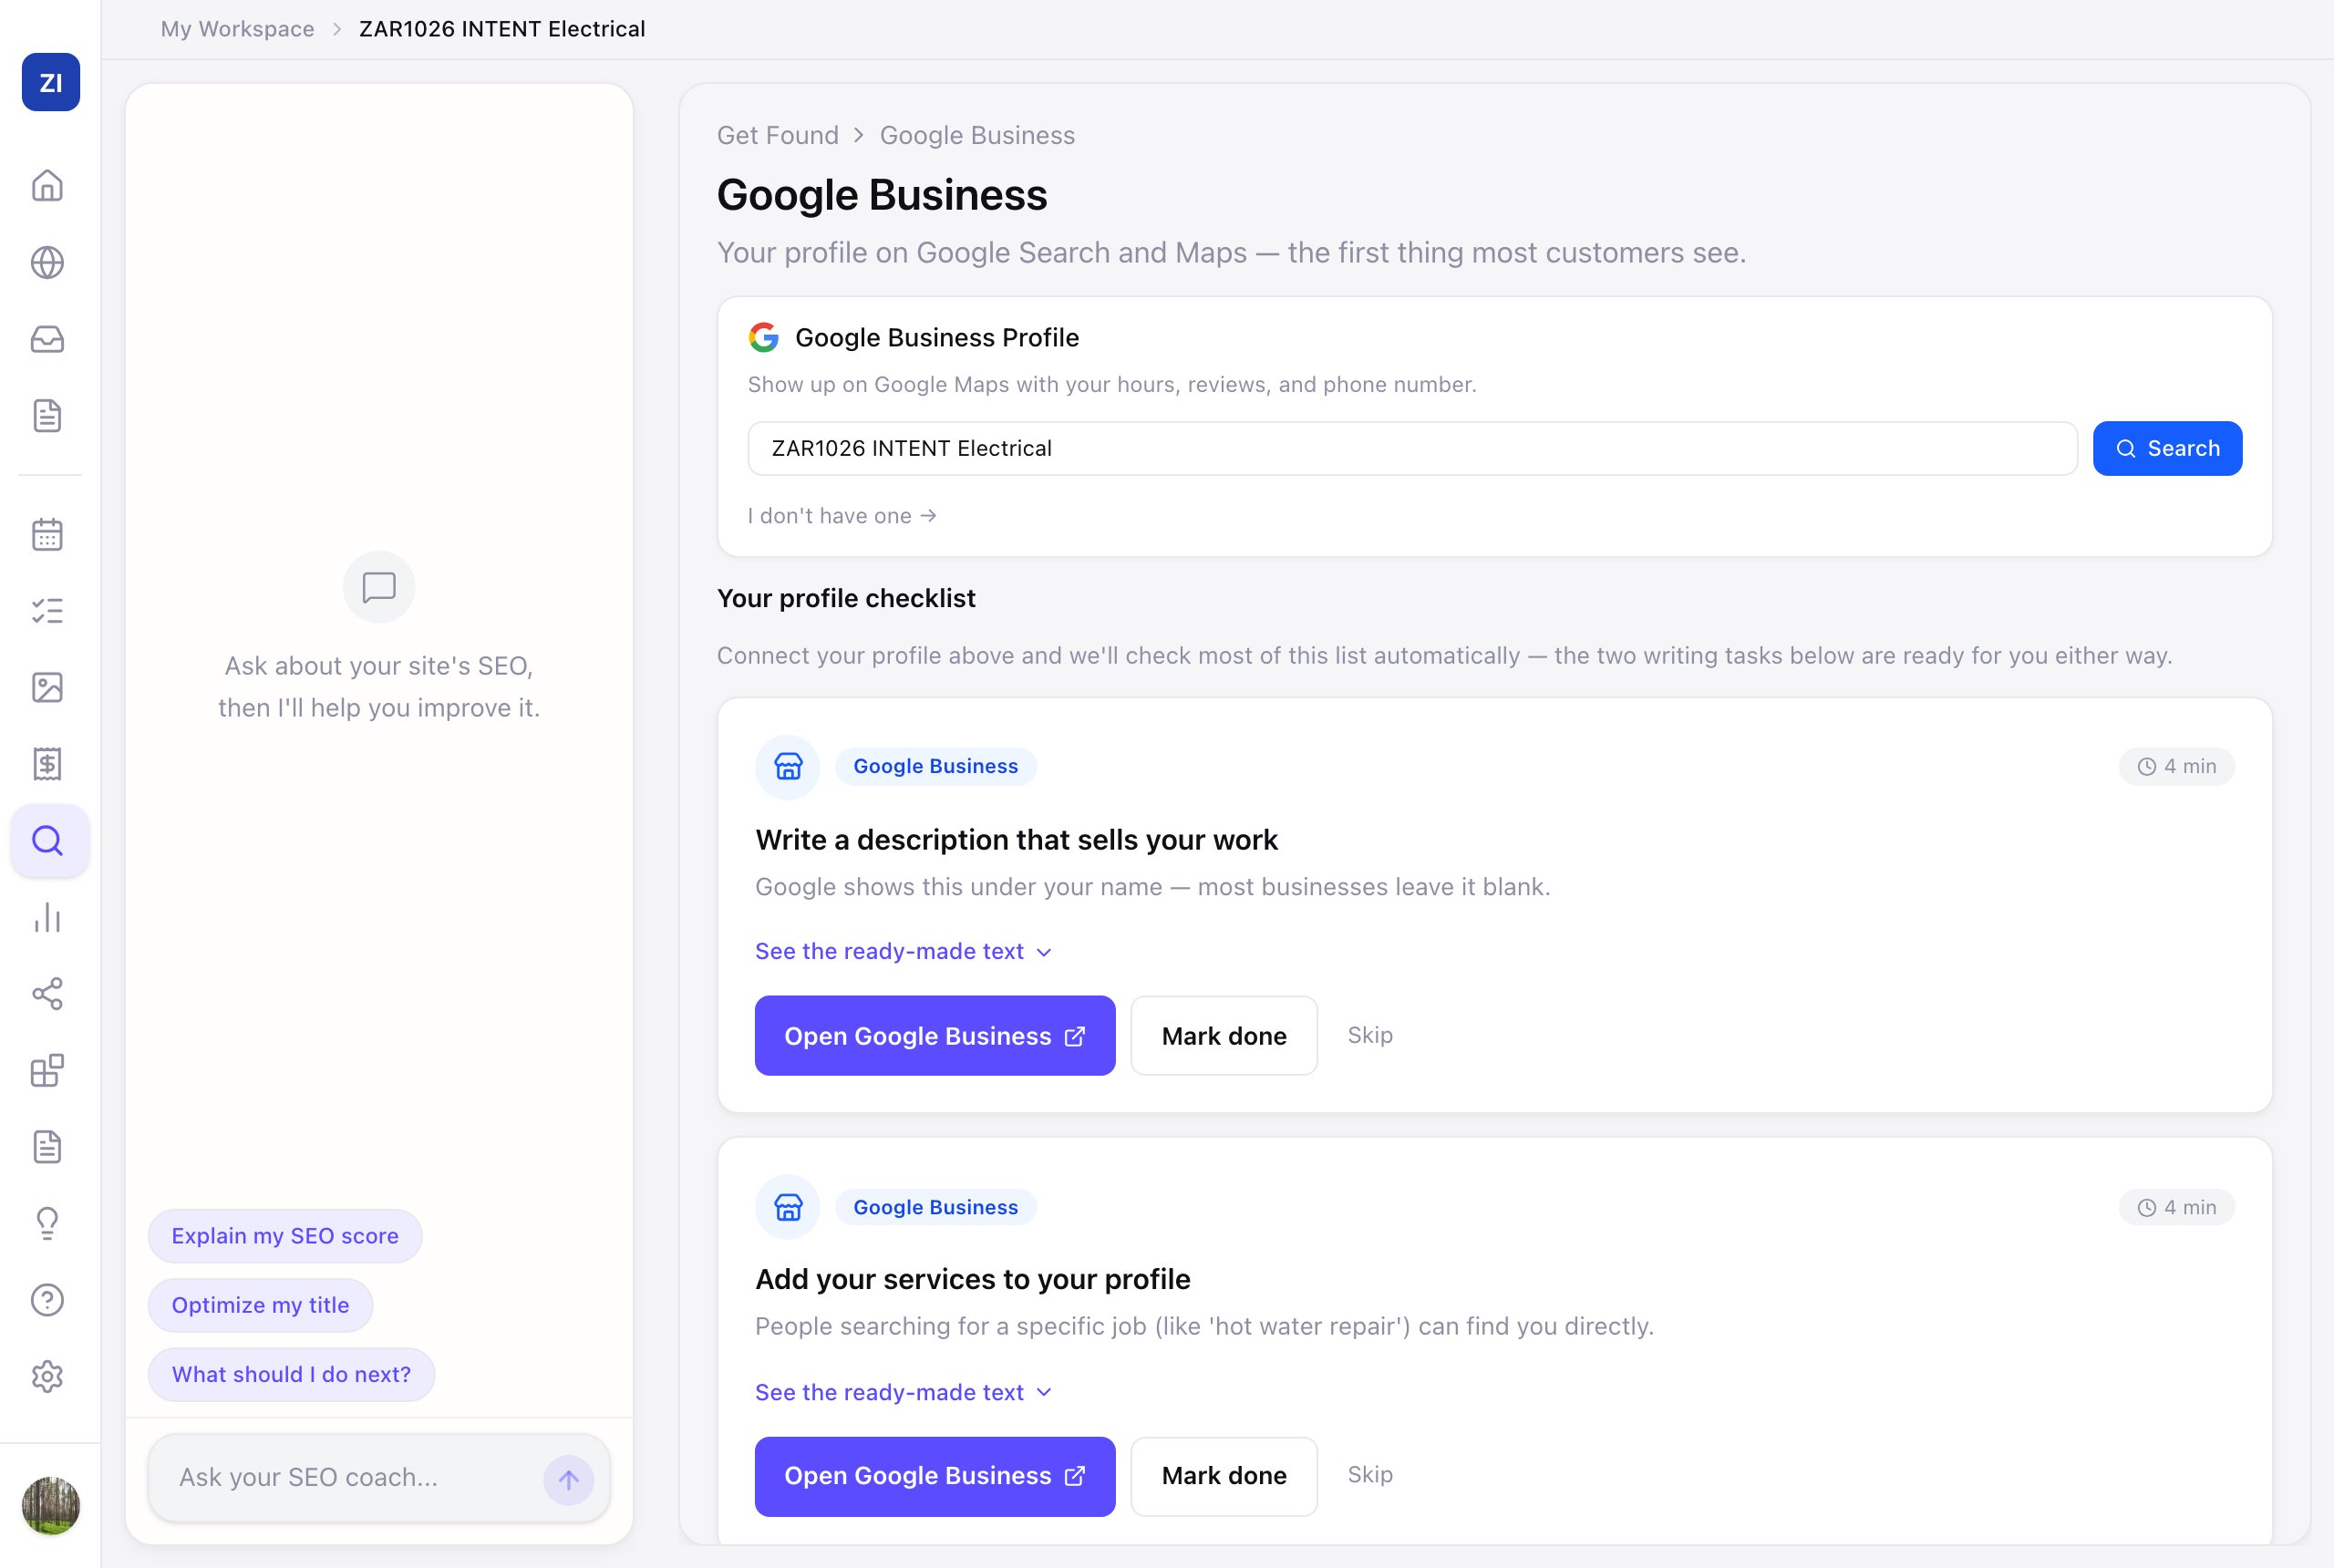This screenshot has height=1568, width=2334.
Task: Click the ZI workspace logo
Action: [51, 82]
